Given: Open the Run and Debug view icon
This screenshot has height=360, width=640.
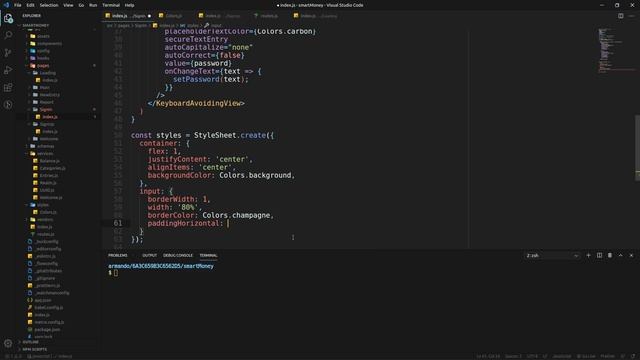Looking at the screenshot, I should click(8, 70).
